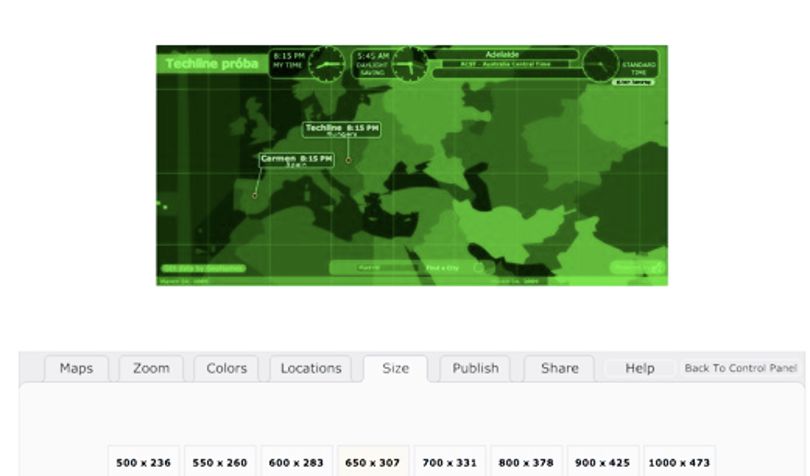The image size is (810, 476).
Task: Select the Techline location marker dot
Action: [348, 160]
